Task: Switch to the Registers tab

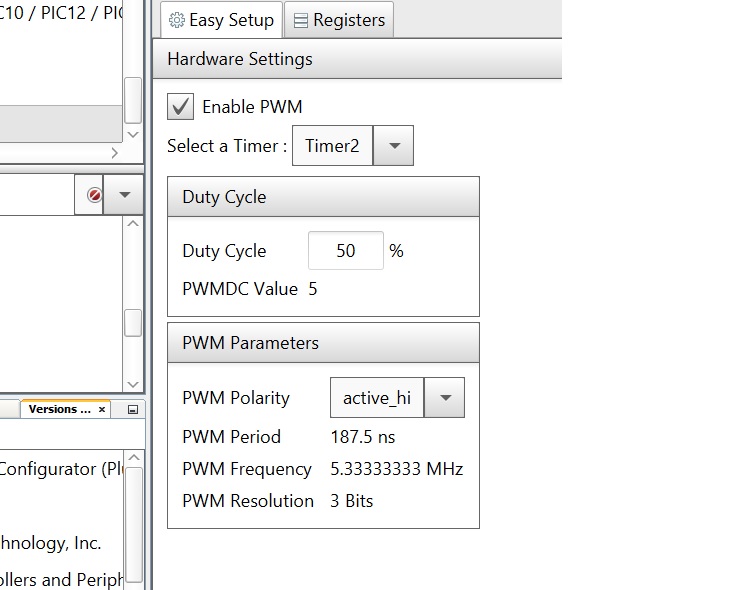Action: click(338, 20)
